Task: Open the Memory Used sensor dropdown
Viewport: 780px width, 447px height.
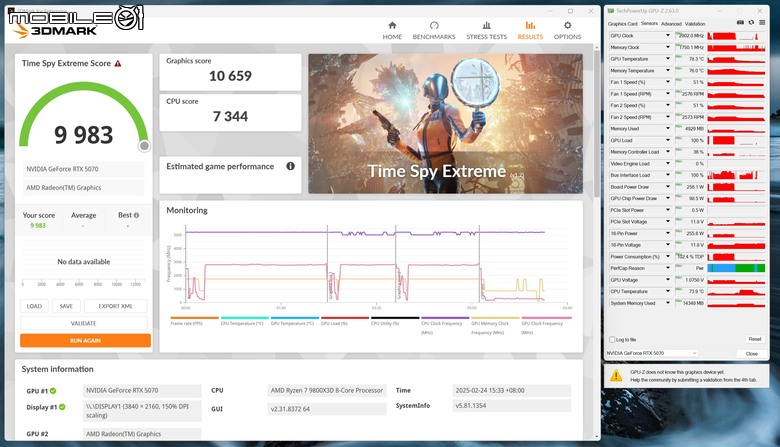Action: pyautogui.click(x=668, y=128)
